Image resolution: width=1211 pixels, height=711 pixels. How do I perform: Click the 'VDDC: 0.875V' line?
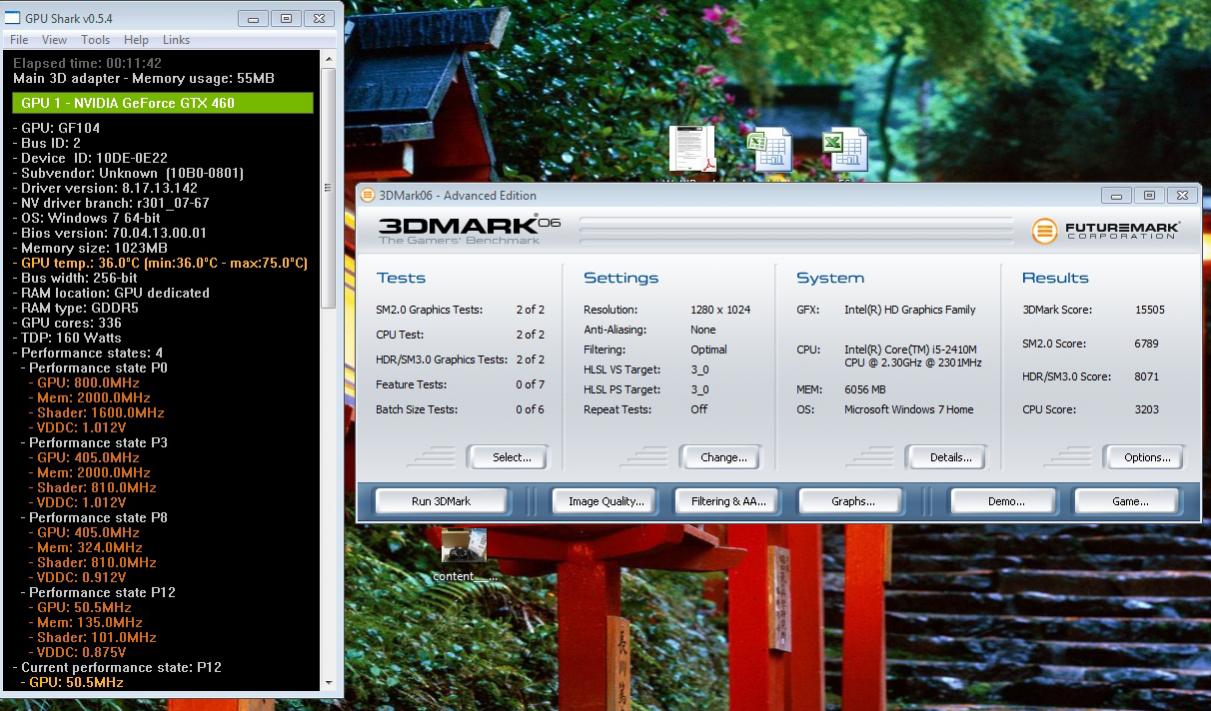pyautogui.click(x=77, y=652)
